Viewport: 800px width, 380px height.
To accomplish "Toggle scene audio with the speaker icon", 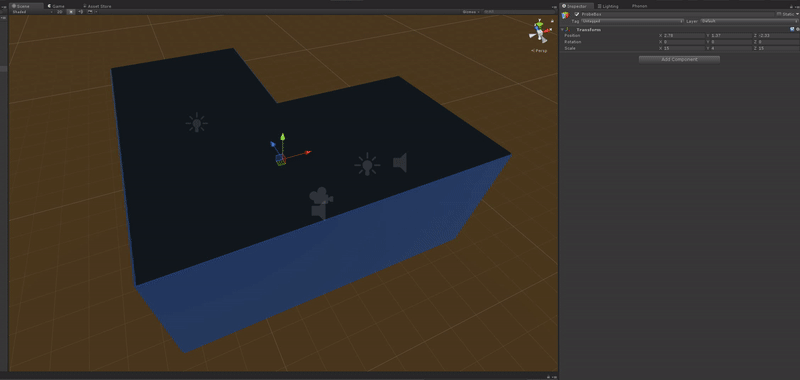I will point(81,12).
